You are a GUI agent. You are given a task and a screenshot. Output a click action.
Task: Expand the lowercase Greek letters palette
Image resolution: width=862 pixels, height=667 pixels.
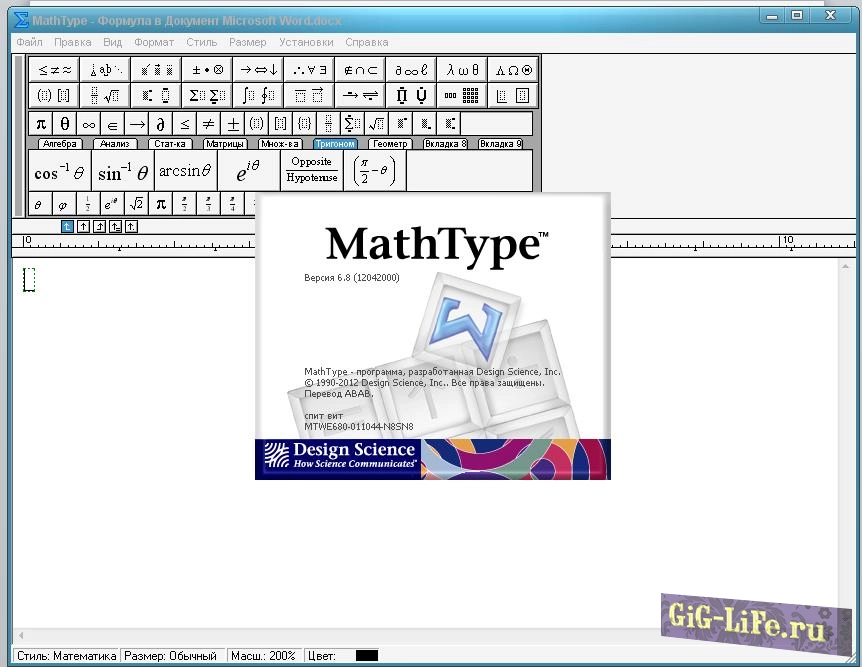pos(462,69)
